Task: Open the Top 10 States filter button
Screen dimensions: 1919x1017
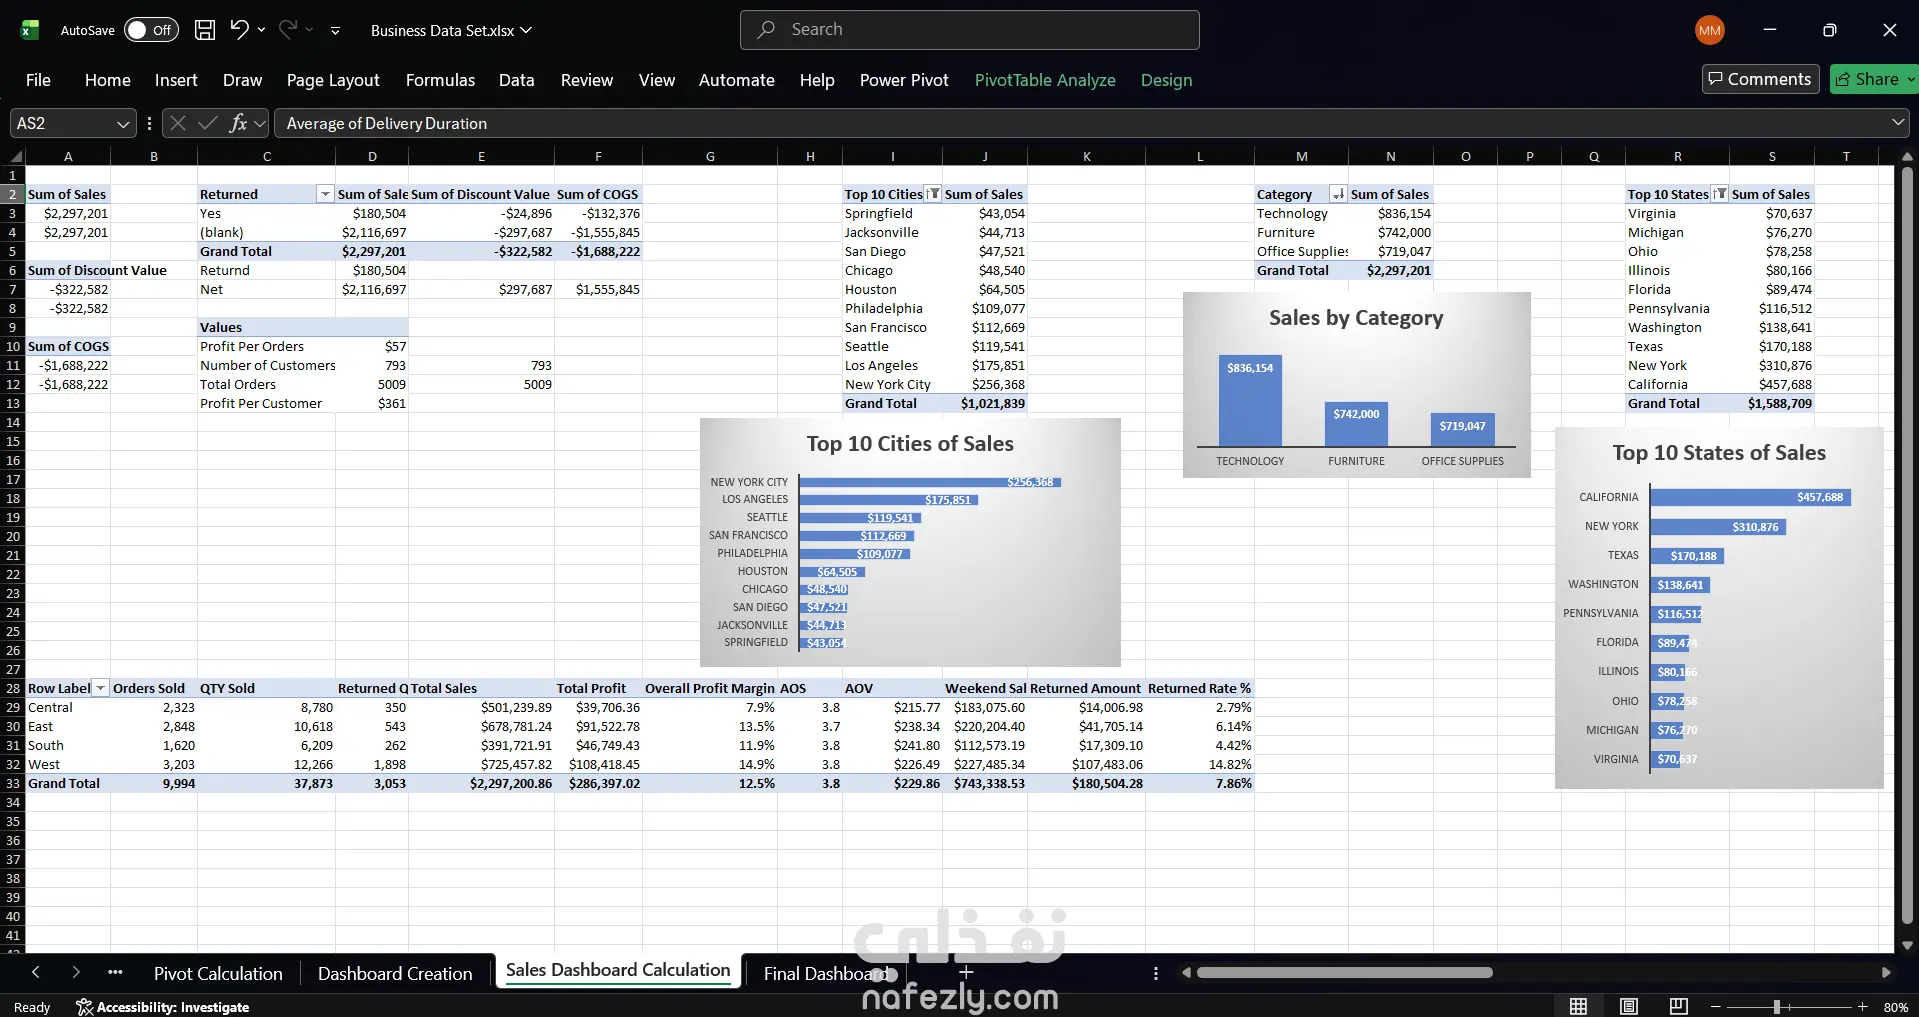Action: tap(1720, 194)
